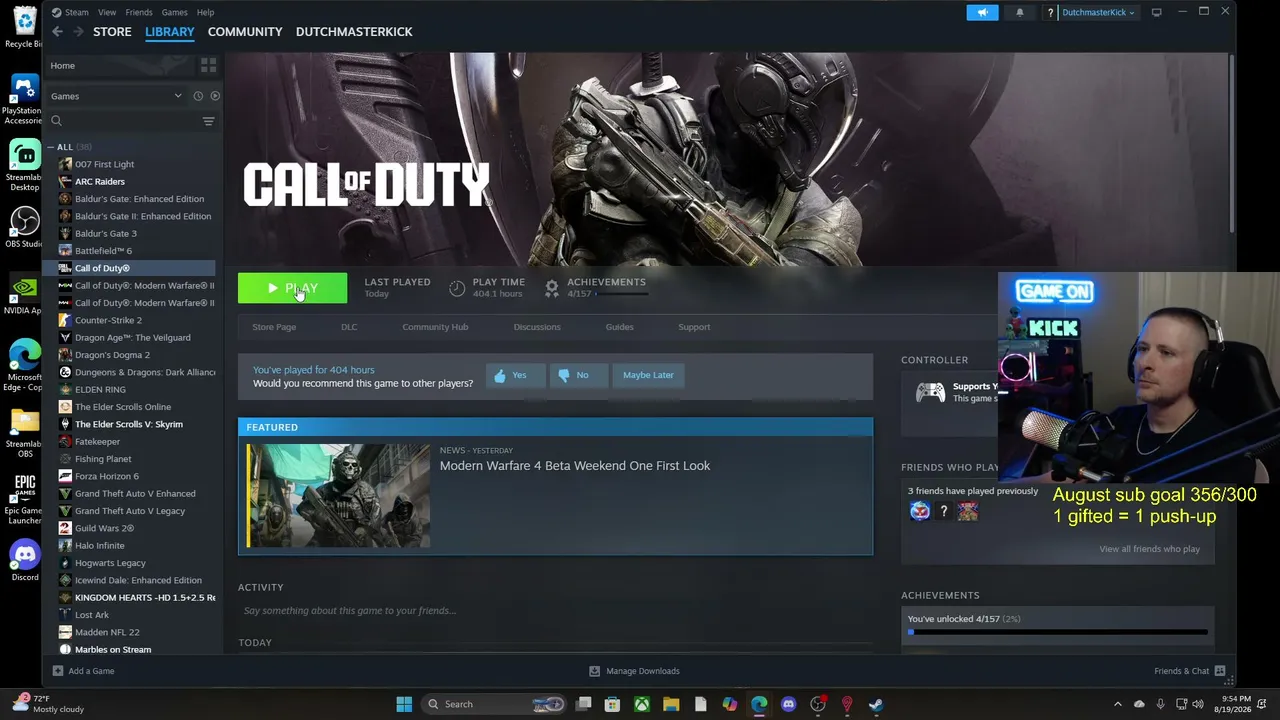The image size is (1280, 720).
Task: Open Discord from the desktop shortcut
Action: (x=25, y=559)
